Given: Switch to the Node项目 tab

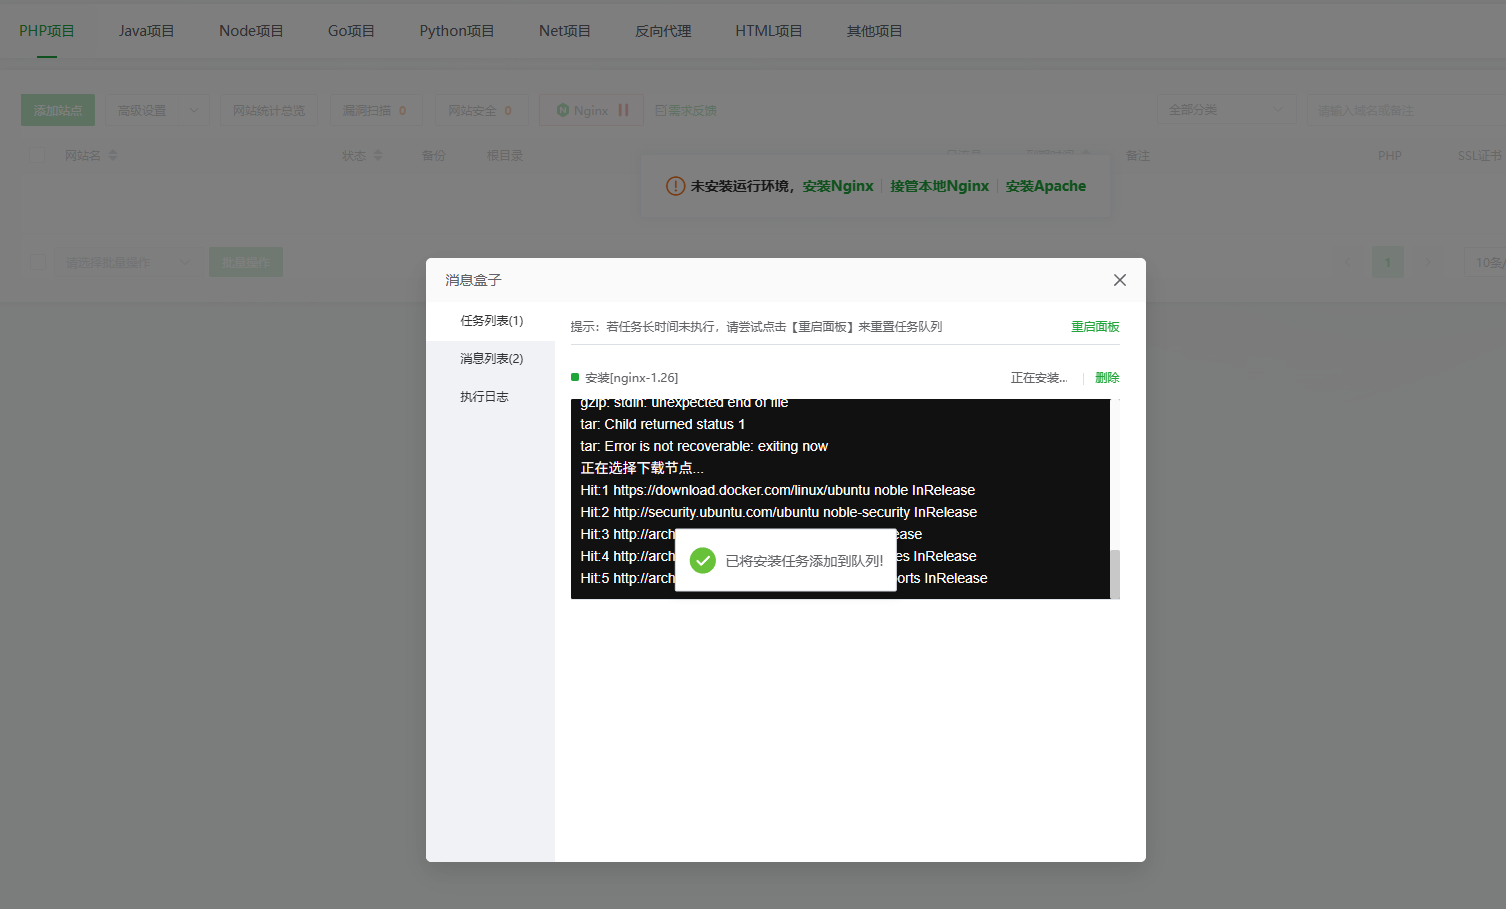Looking at the screenshot, I should click(x=251, y=31).
